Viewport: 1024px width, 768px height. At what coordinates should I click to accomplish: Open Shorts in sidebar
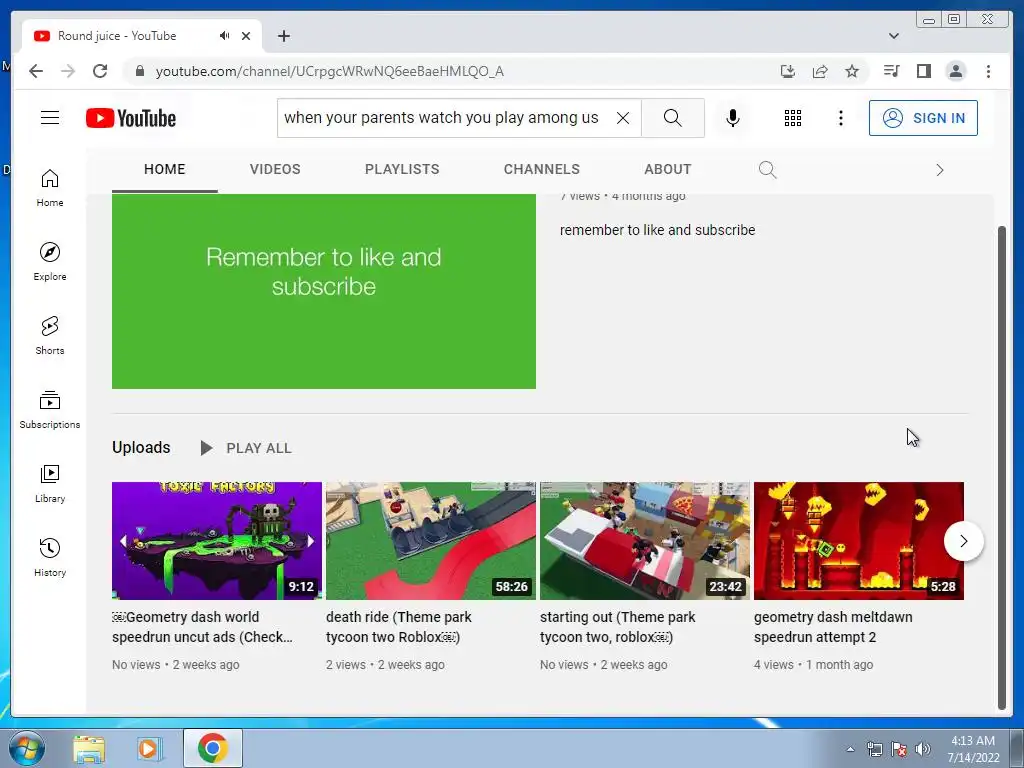[x=50, y=336]
